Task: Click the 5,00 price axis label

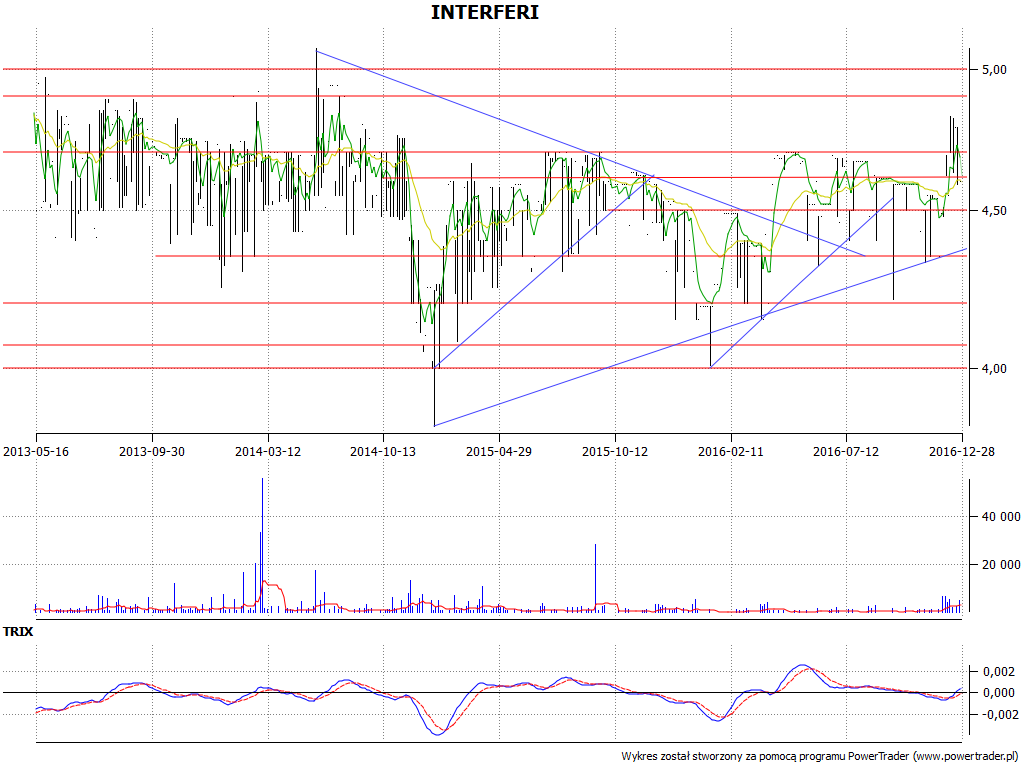Action: pyautogui.click(x=993, y=70)
